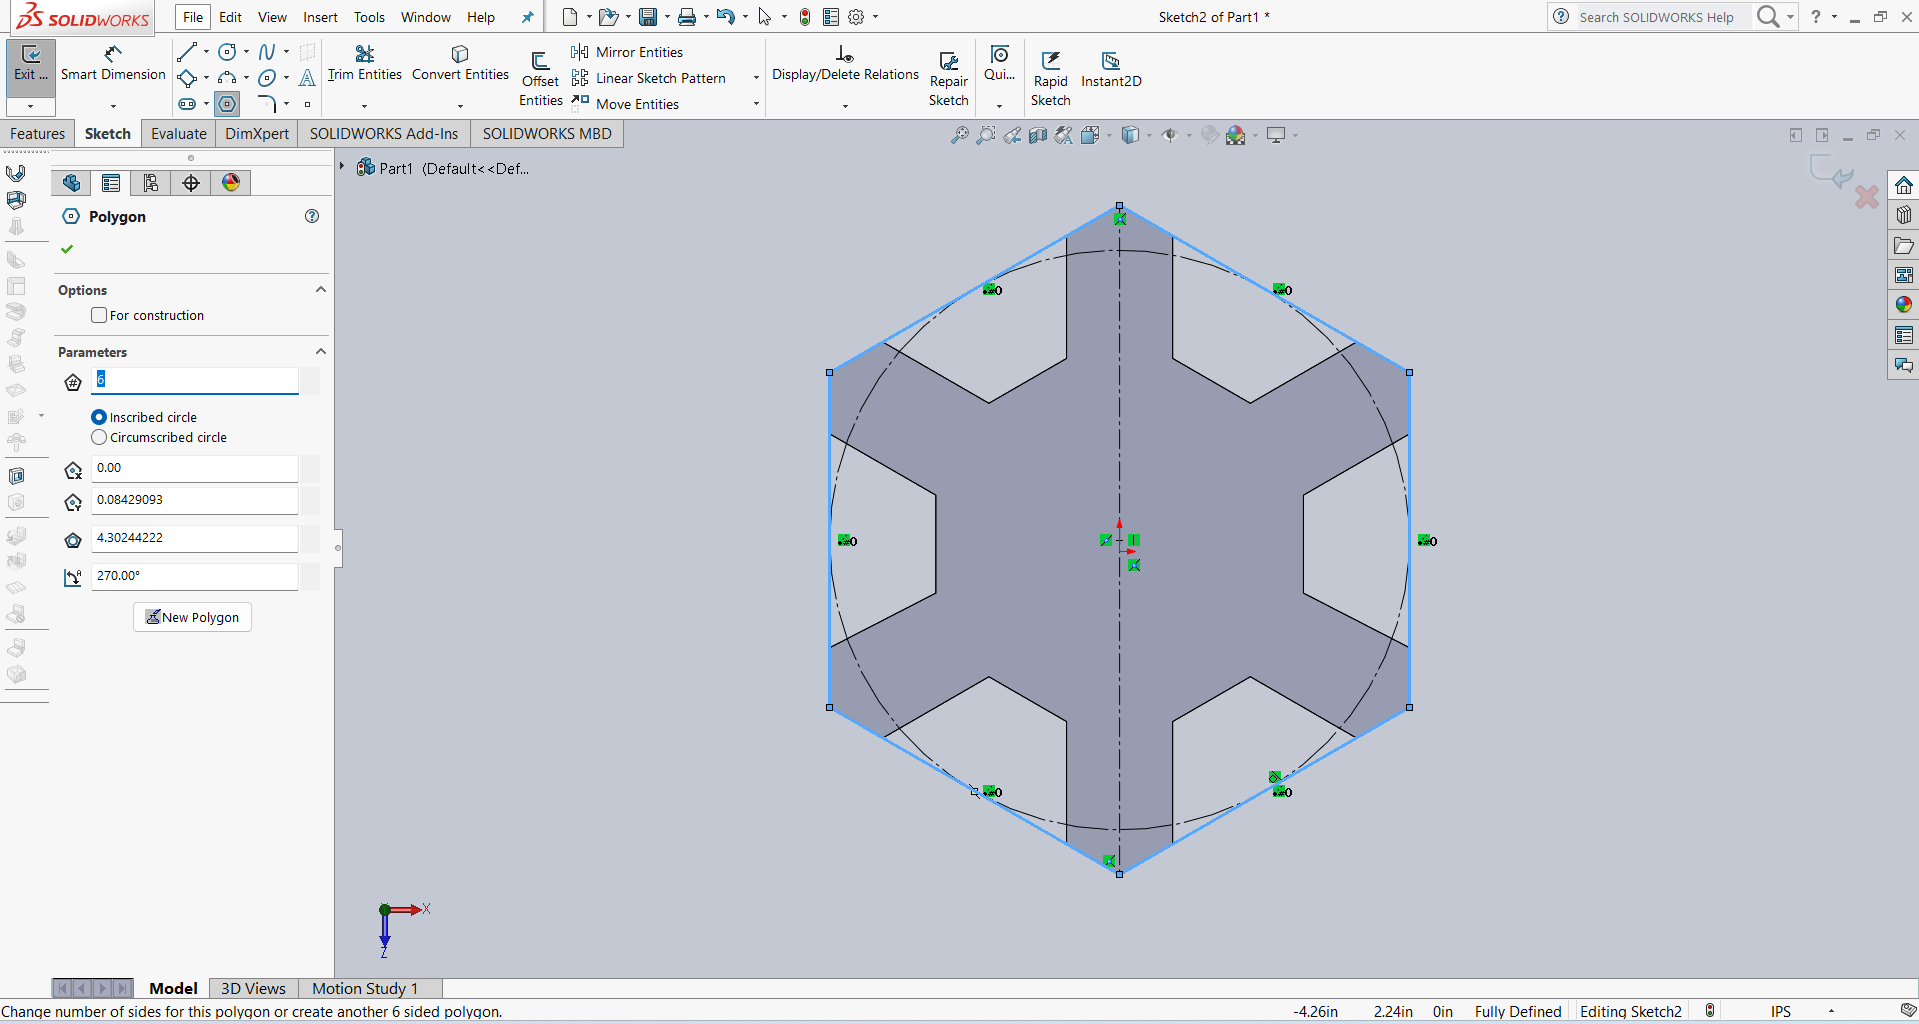Screen dimensions: 1919x1024
Task: Open the Hide/Show Items dropdown arrow
Action: pyautogui.click(x=1189, y=135)
